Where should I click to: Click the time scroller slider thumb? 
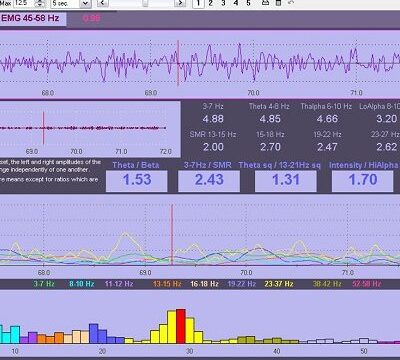[x=145, y=3]
